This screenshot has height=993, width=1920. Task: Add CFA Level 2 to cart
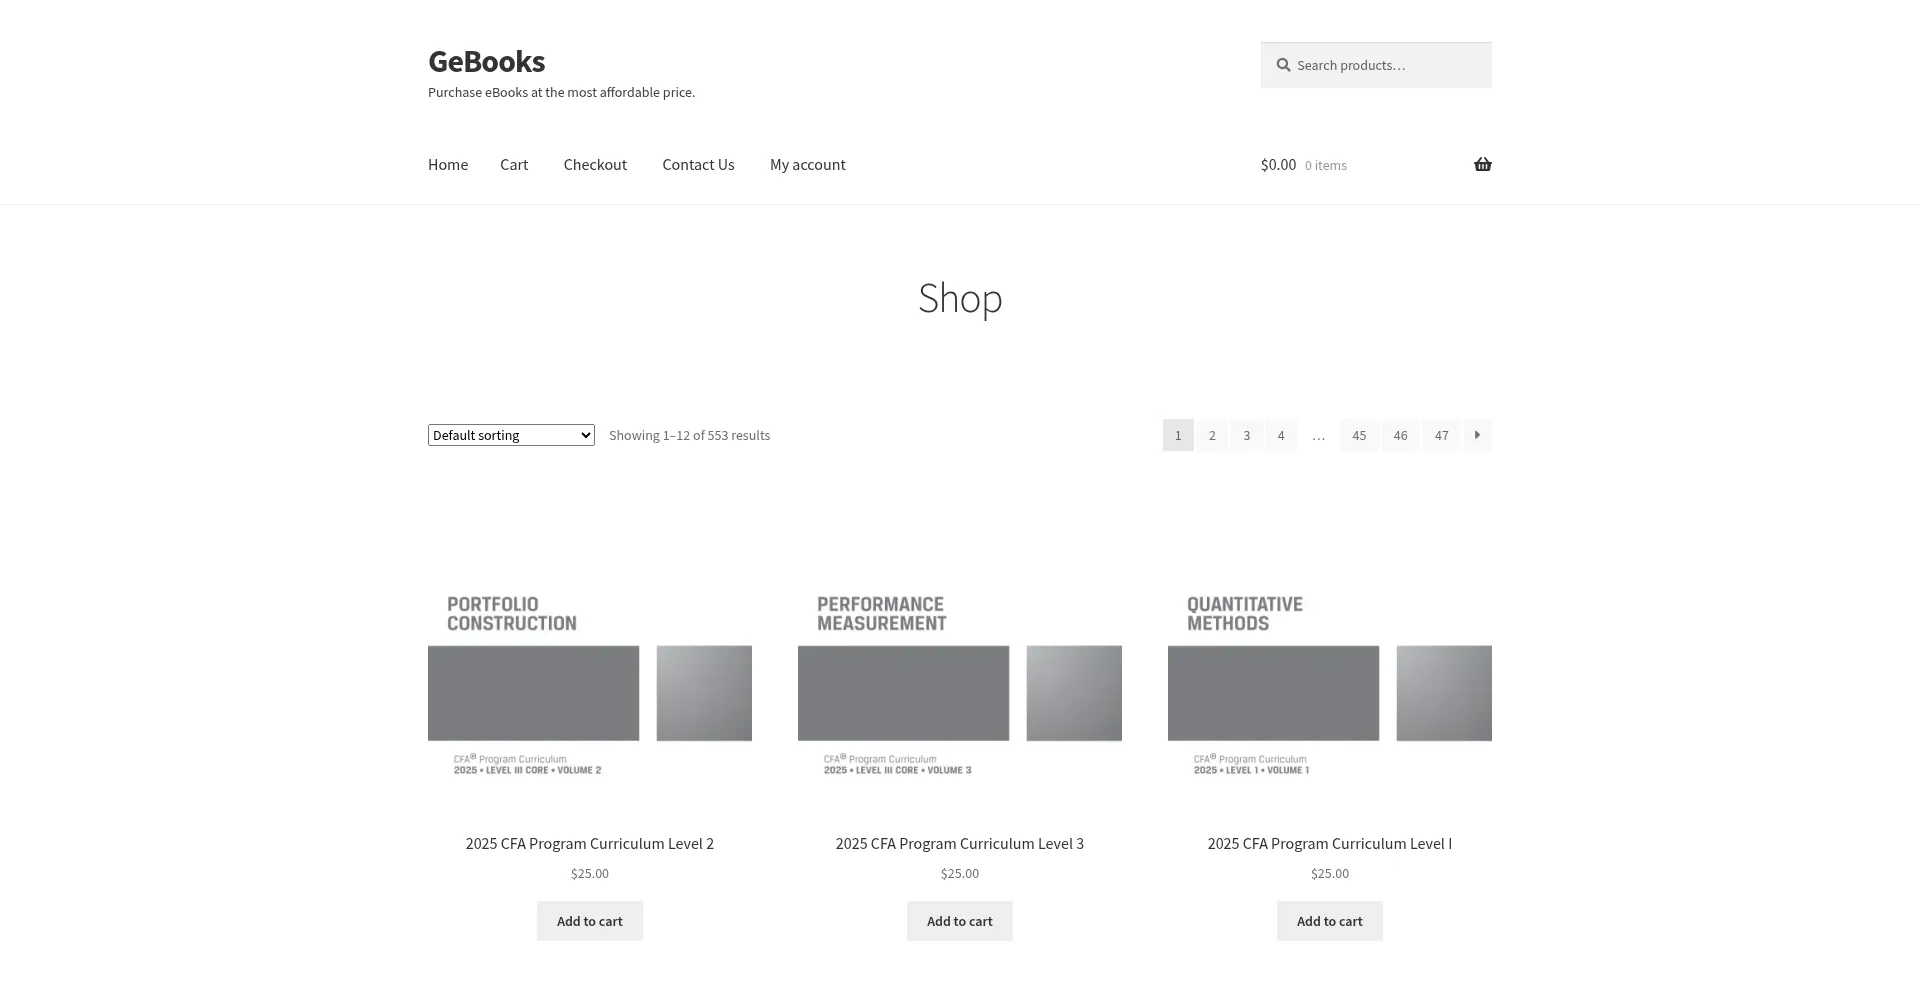tap(589, 921)
